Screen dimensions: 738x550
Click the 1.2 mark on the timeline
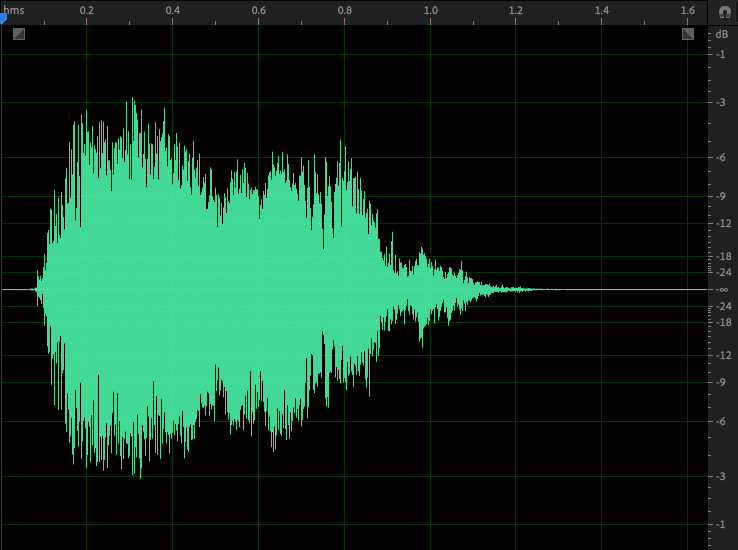pos(516,11)
